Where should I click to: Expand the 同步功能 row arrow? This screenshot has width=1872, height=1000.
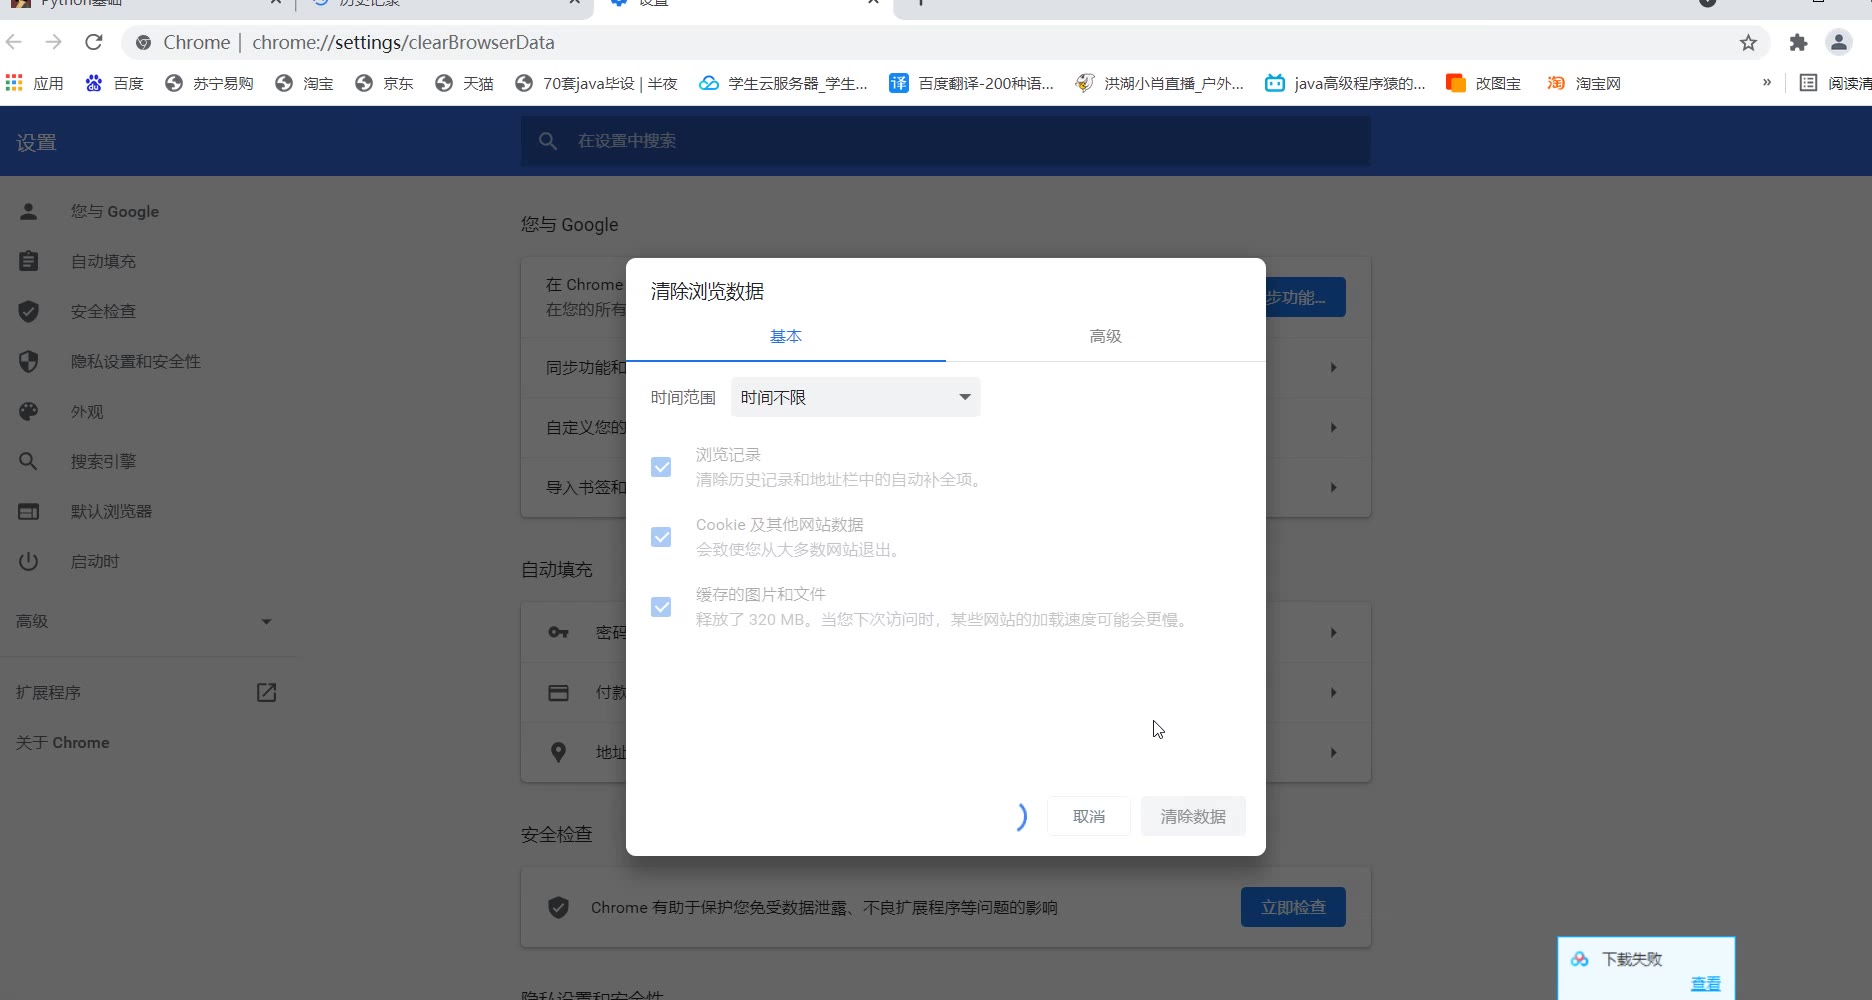[1333, 367]
